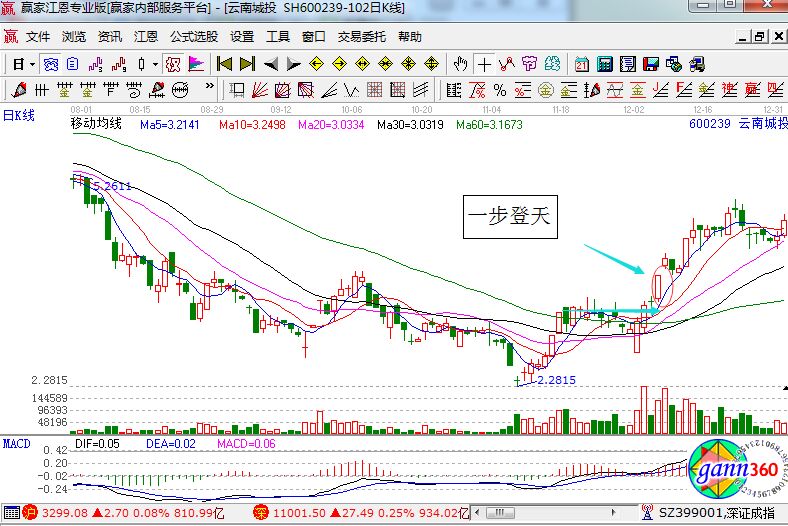The height and width of the screenshot is (526, 788).
Task: Click the pink flag chart icon
Action: tap(196, 64)
